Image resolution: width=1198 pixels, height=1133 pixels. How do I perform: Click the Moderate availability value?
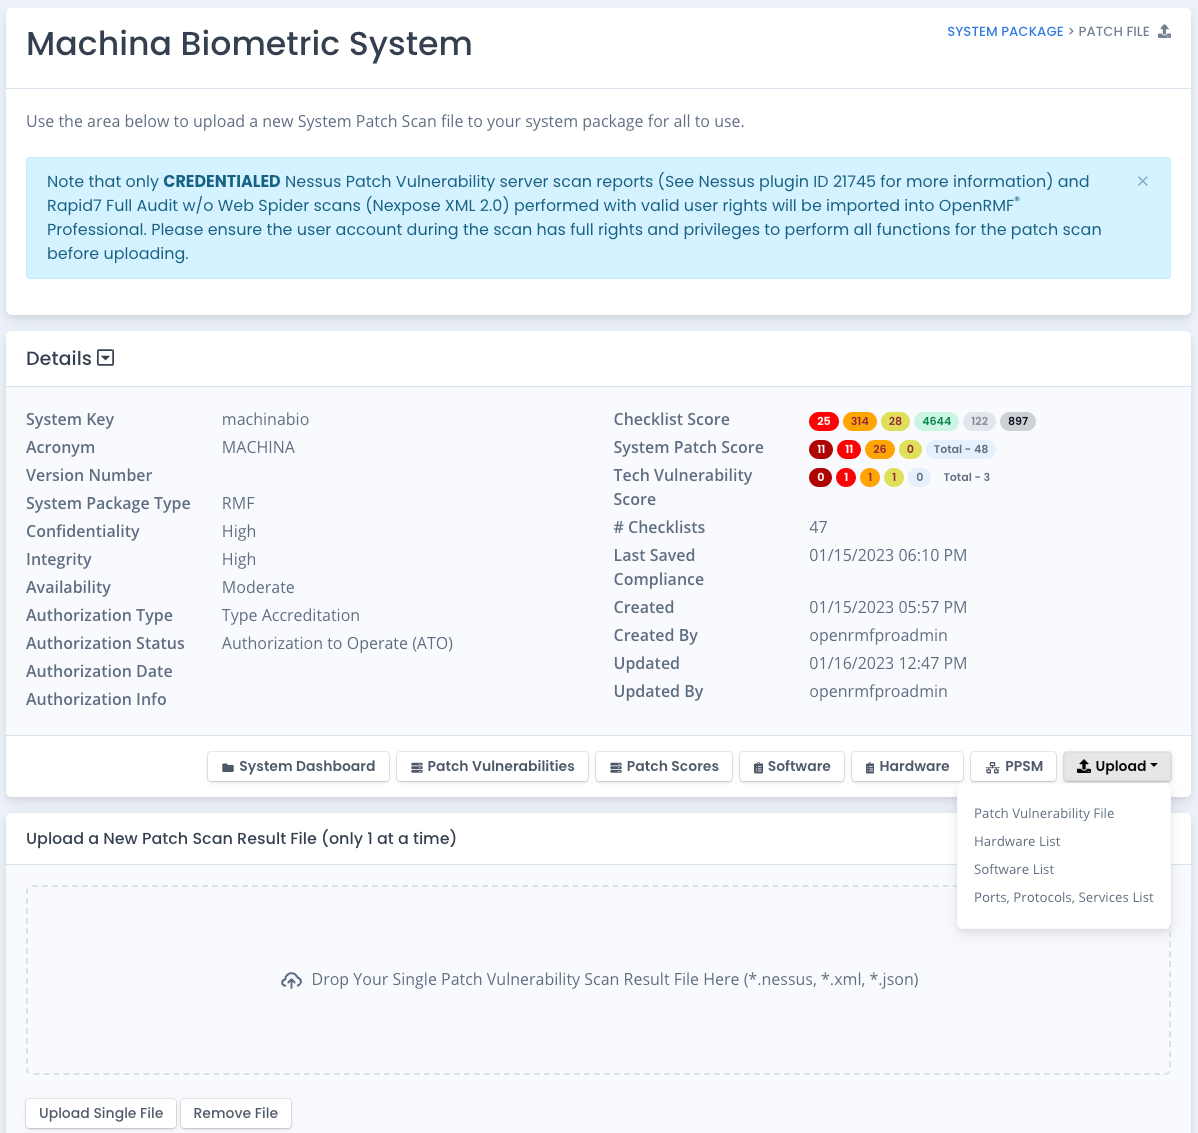click(258, 587)
